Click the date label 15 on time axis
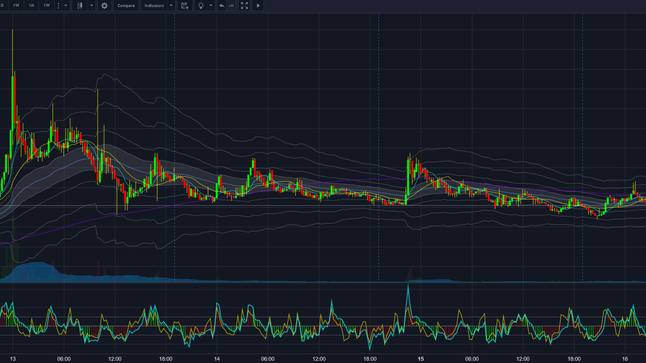The height and width of the screenshot is (363, 646). click(421, 359)
